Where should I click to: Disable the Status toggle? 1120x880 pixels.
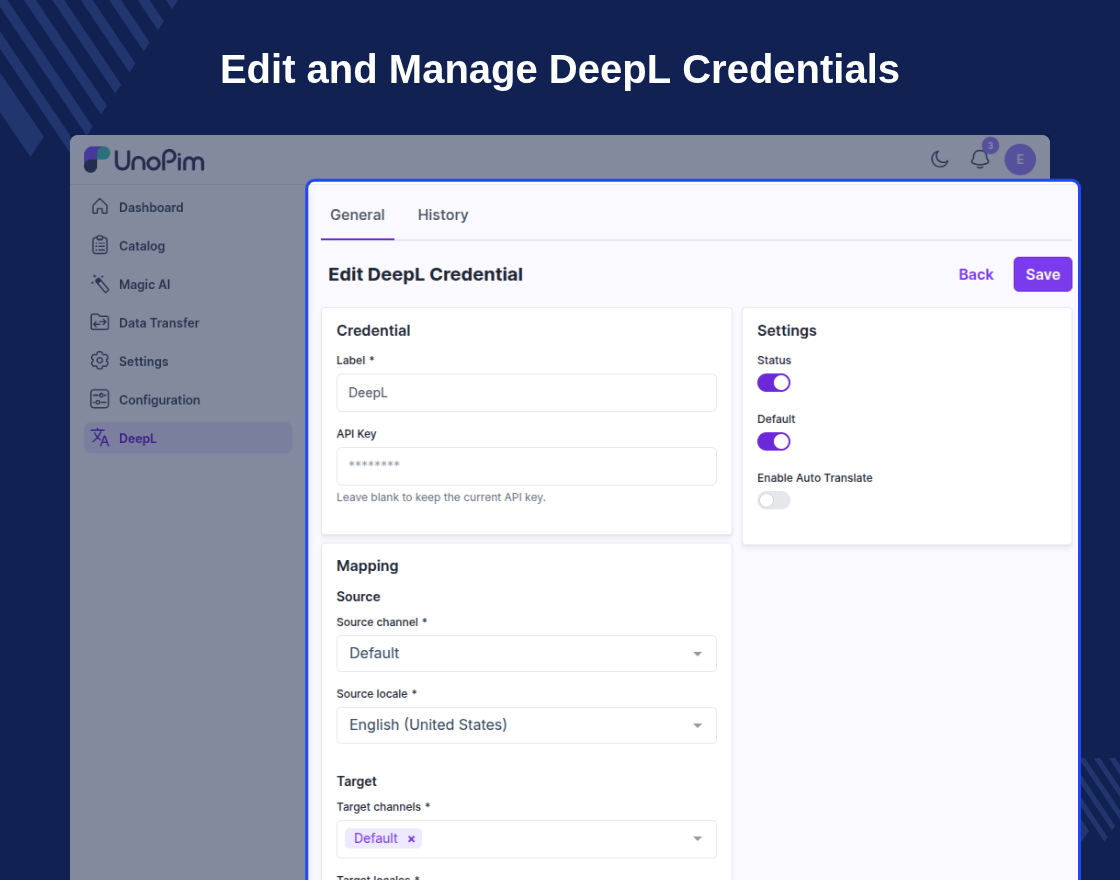coord(774,383)
